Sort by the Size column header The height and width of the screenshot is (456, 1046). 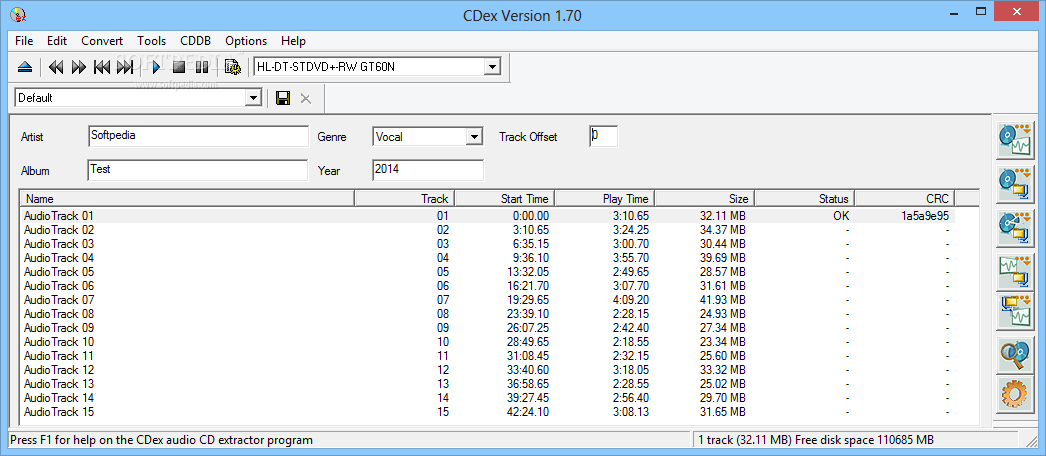[x=704, y=199]
